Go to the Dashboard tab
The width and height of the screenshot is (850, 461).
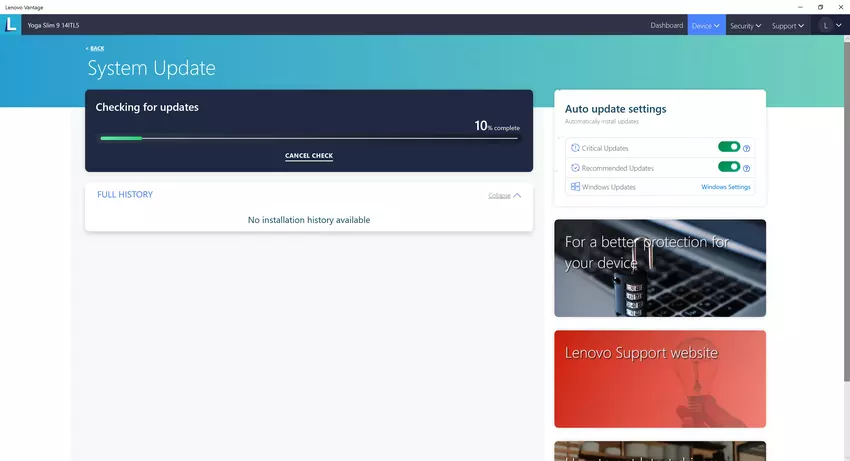(x=666, y=25)
